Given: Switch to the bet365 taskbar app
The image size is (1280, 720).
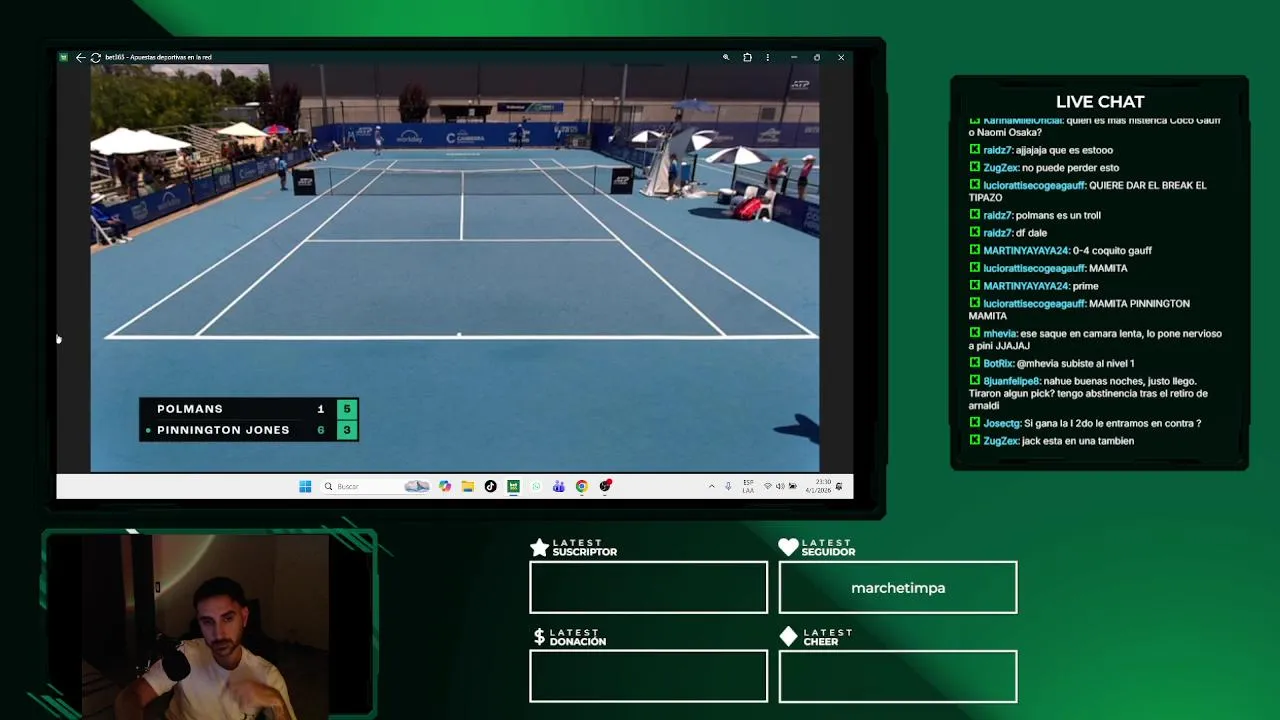Looking at the screenshot, I should (513, 486).
